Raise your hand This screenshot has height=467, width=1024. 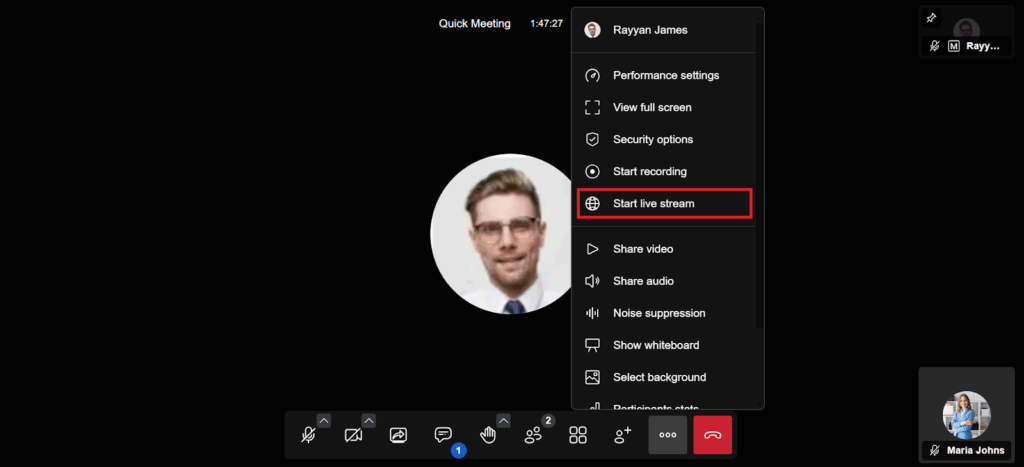(488, 435)
